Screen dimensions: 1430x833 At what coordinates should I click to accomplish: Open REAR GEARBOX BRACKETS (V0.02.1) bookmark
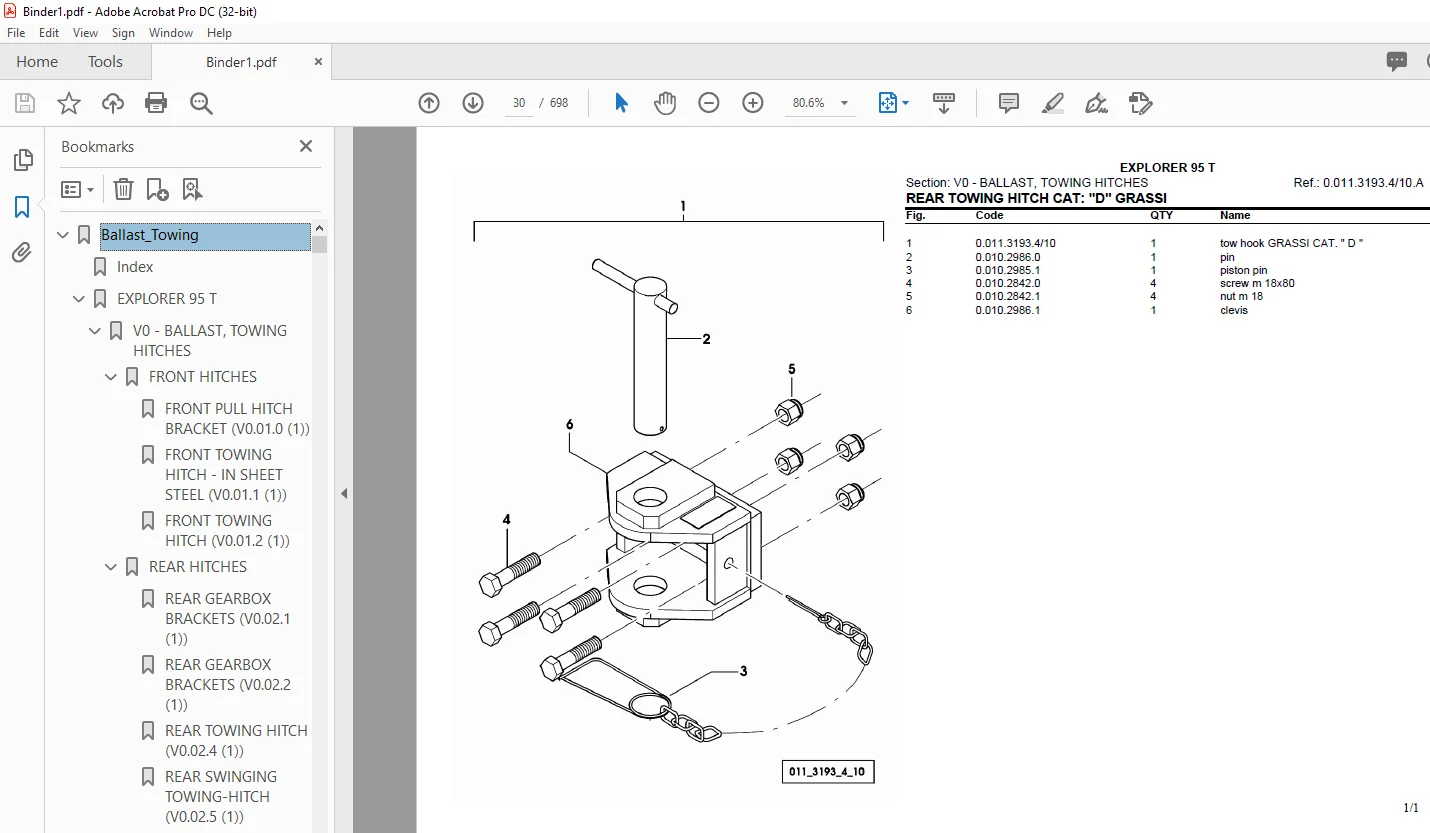click(228, 619)
